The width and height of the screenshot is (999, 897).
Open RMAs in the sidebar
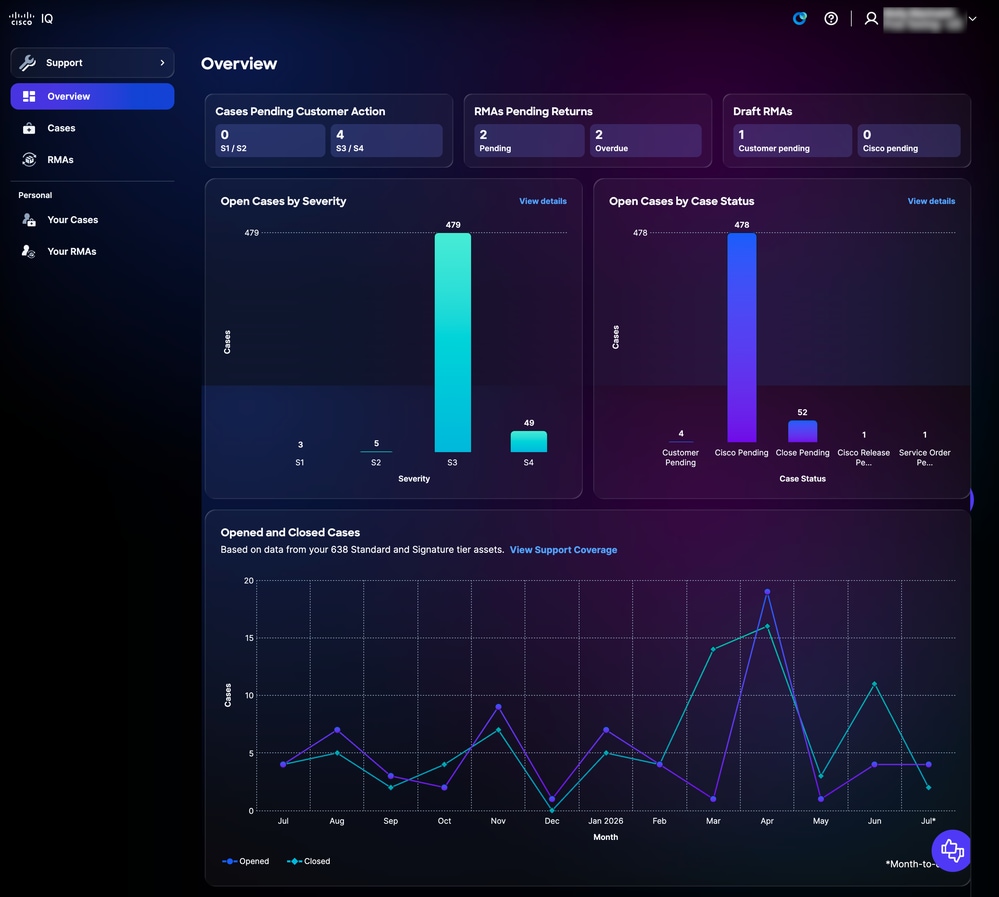92,160
